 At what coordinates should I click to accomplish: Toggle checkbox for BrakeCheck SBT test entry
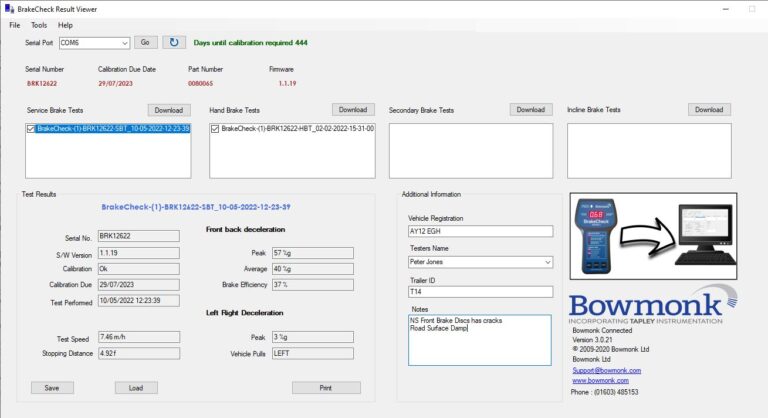click(32, 129)
